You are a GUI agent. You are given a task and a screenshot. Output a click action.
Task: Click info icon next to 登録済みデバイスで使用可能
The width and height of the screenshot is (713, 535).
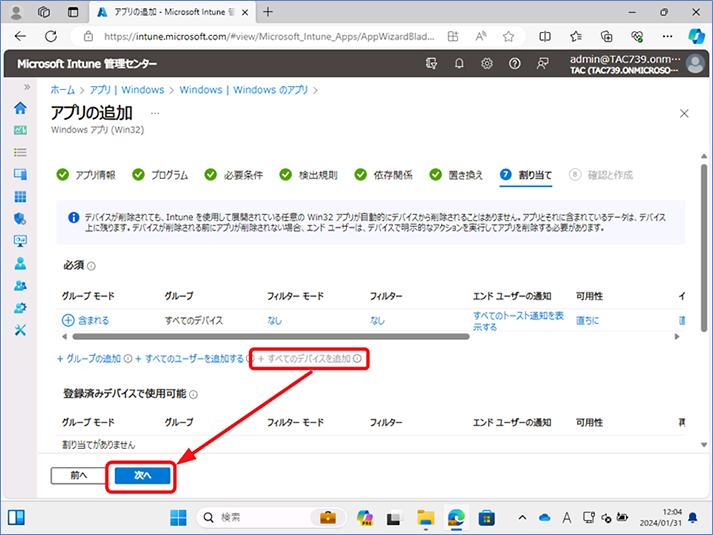193,395
